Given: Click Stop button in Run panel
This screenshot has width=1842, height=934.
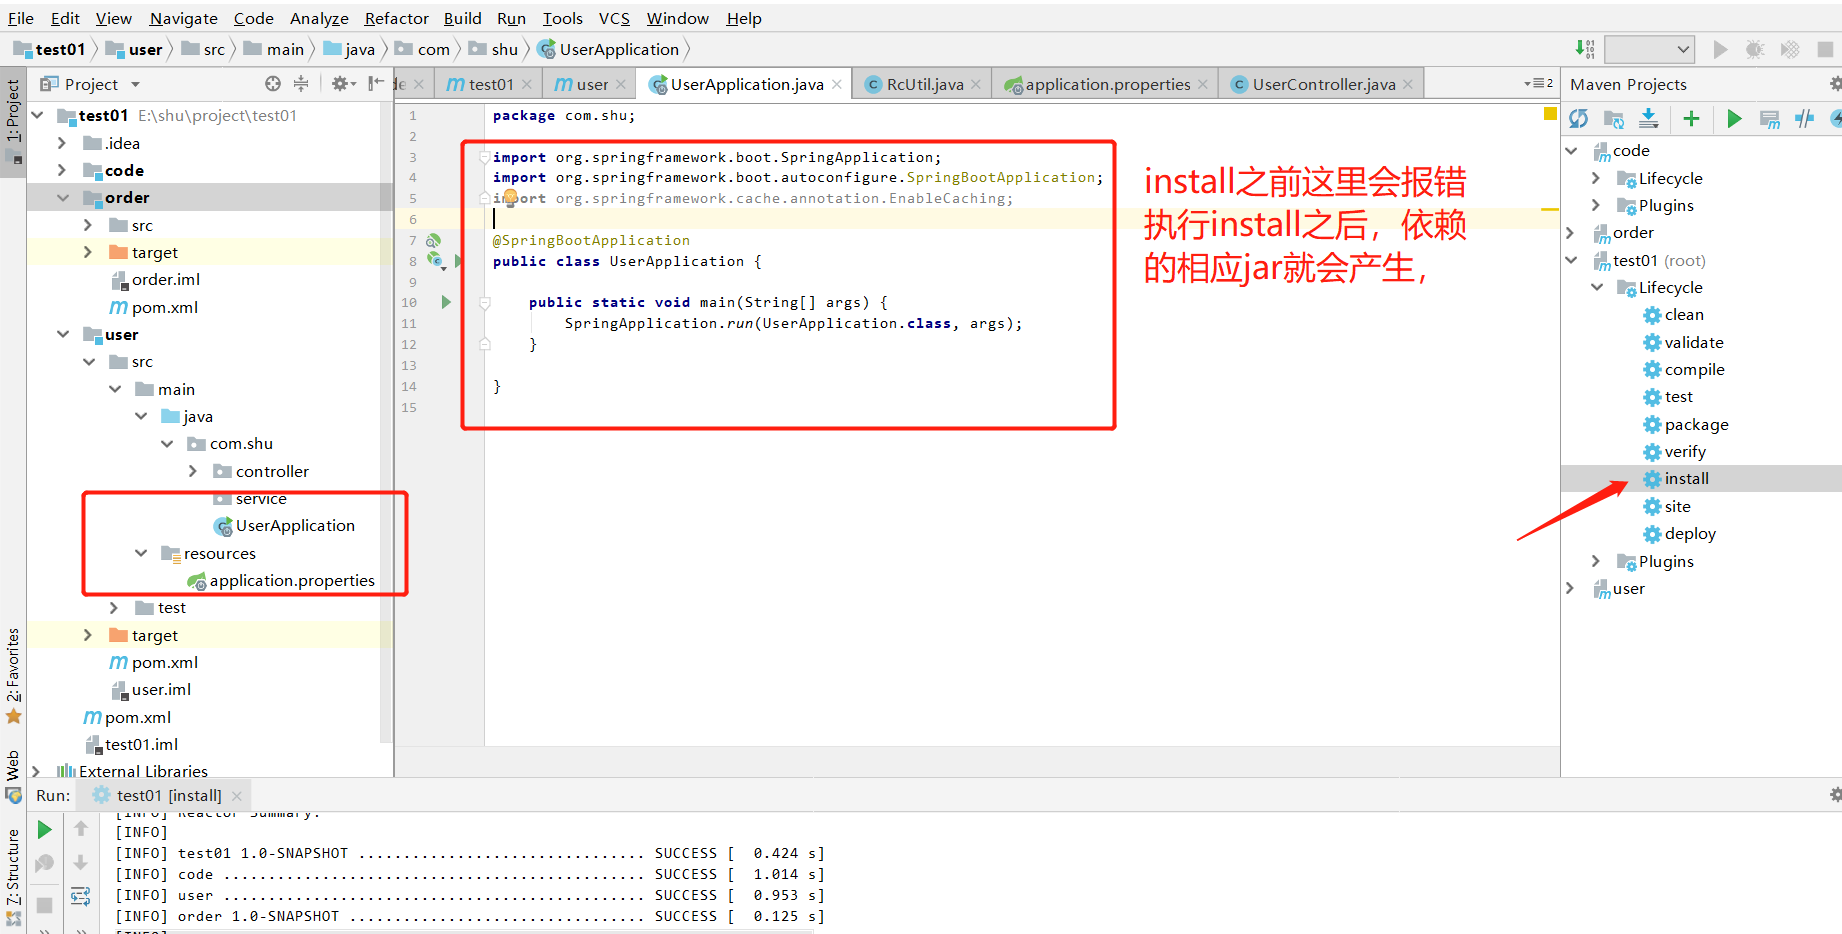Looking at the screenshot, I should click(44, 905).
